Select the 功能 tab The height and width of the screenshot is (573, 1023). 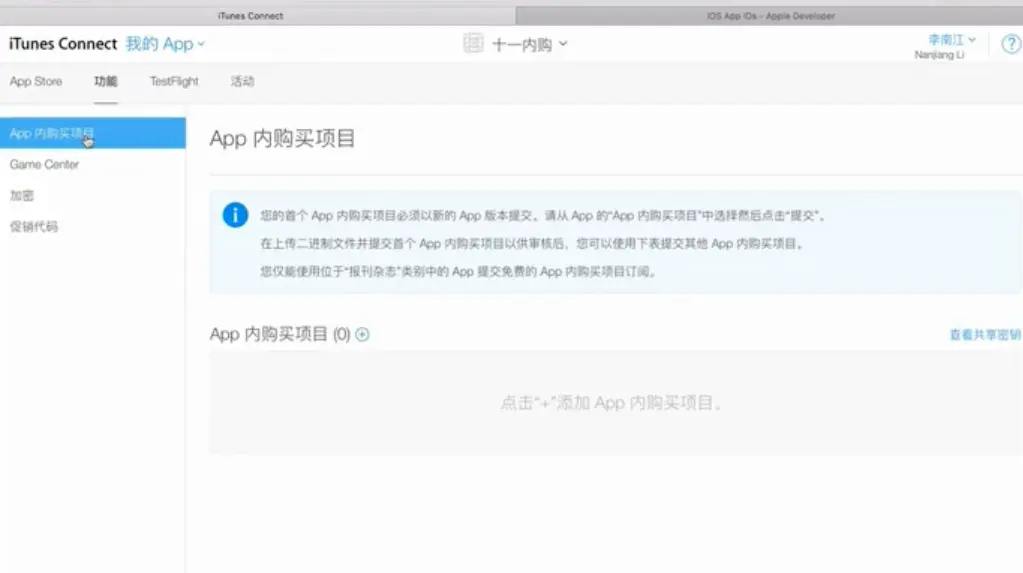pyautogui.click(x=105, y=82)
